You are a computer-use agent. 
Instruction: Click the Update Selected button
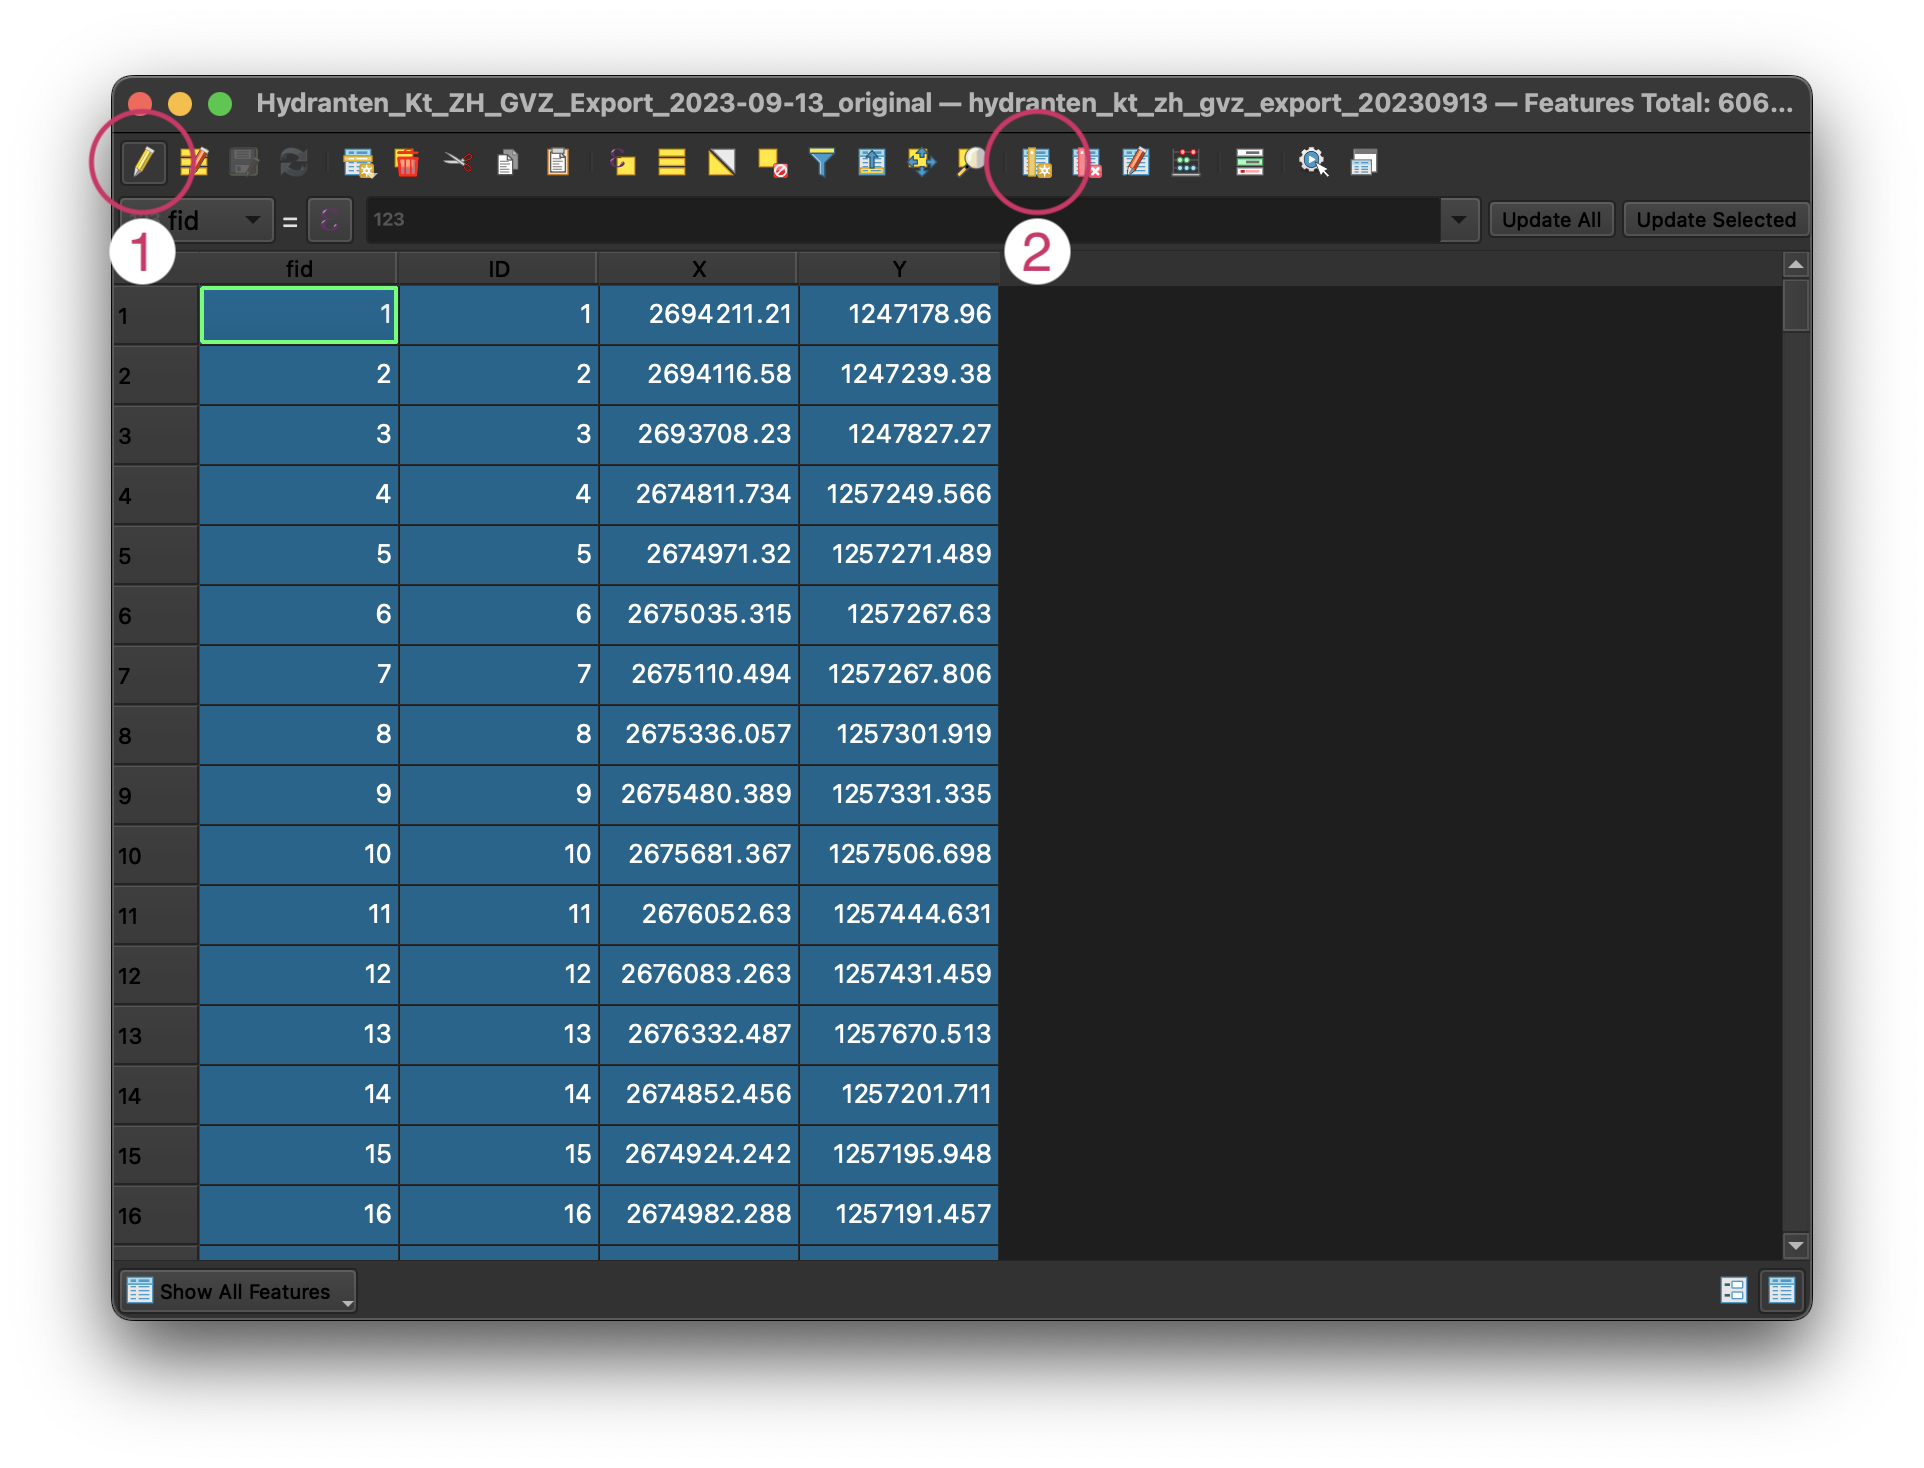pos(1715,220)
